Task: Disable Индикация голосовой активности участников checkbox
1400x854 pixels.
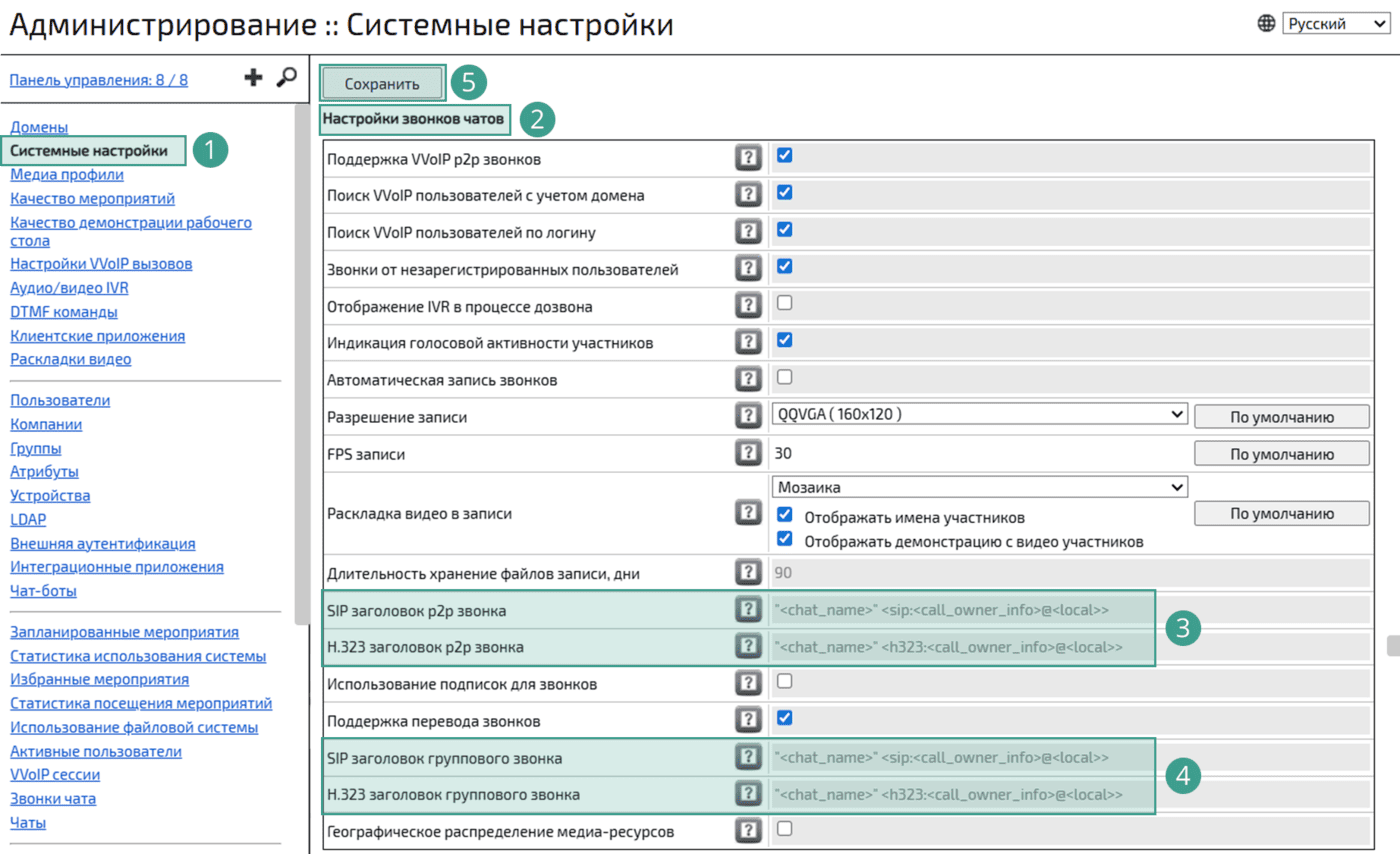Action: point(785,339)
